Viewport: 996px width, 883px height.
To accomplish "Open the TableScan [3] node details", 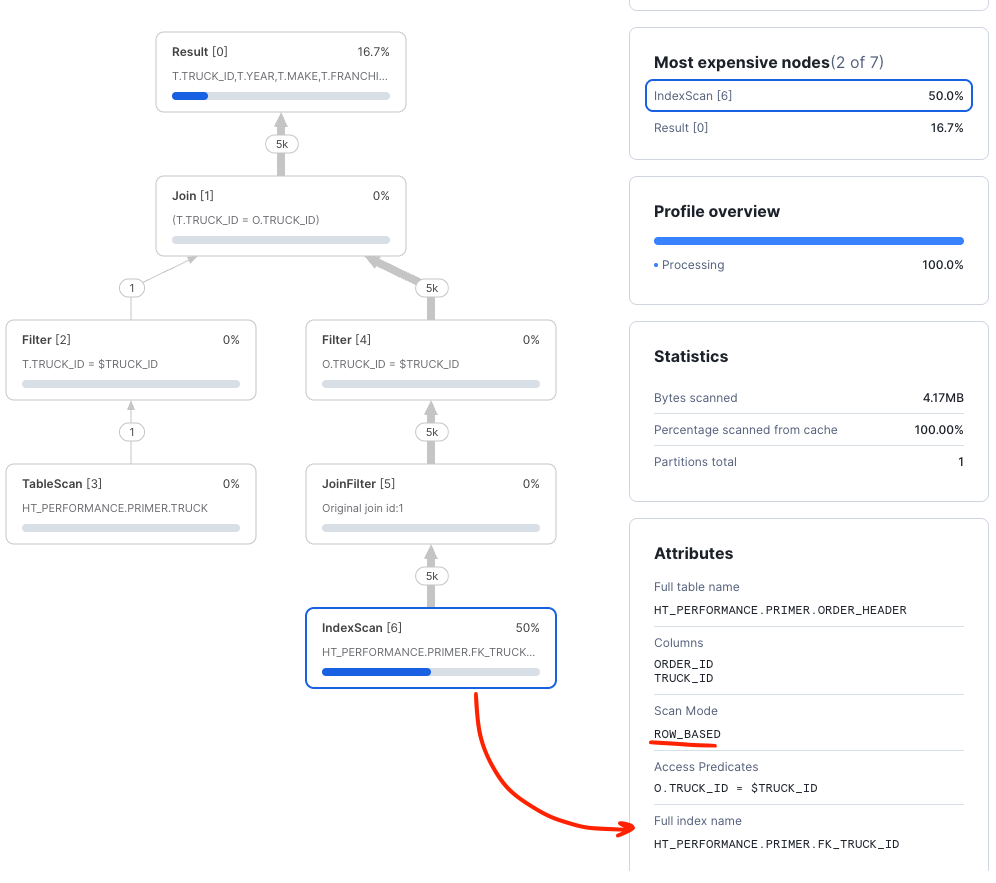I will 130,503.
